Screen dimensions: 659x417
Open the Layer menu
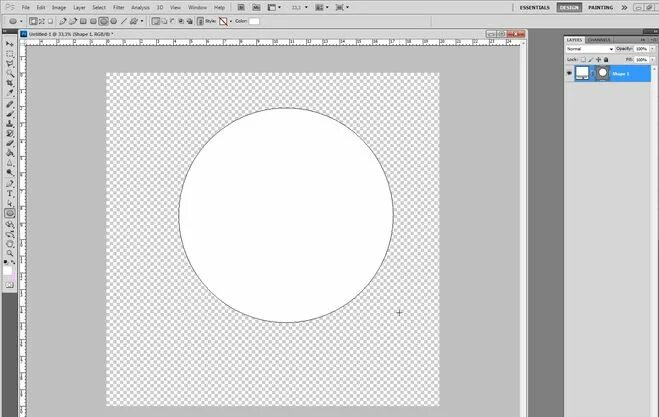79,8
